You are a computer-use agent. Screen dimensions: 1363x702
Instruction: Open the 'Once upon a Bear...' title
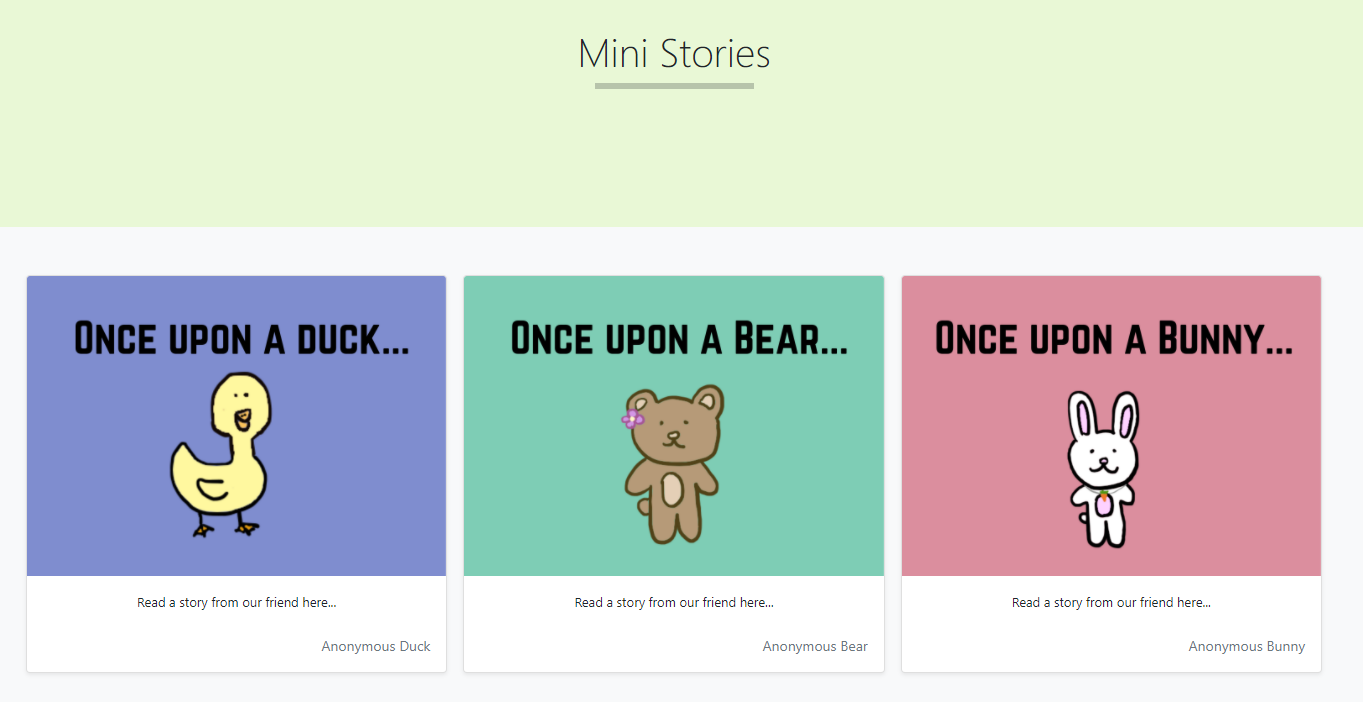[679, 338]
